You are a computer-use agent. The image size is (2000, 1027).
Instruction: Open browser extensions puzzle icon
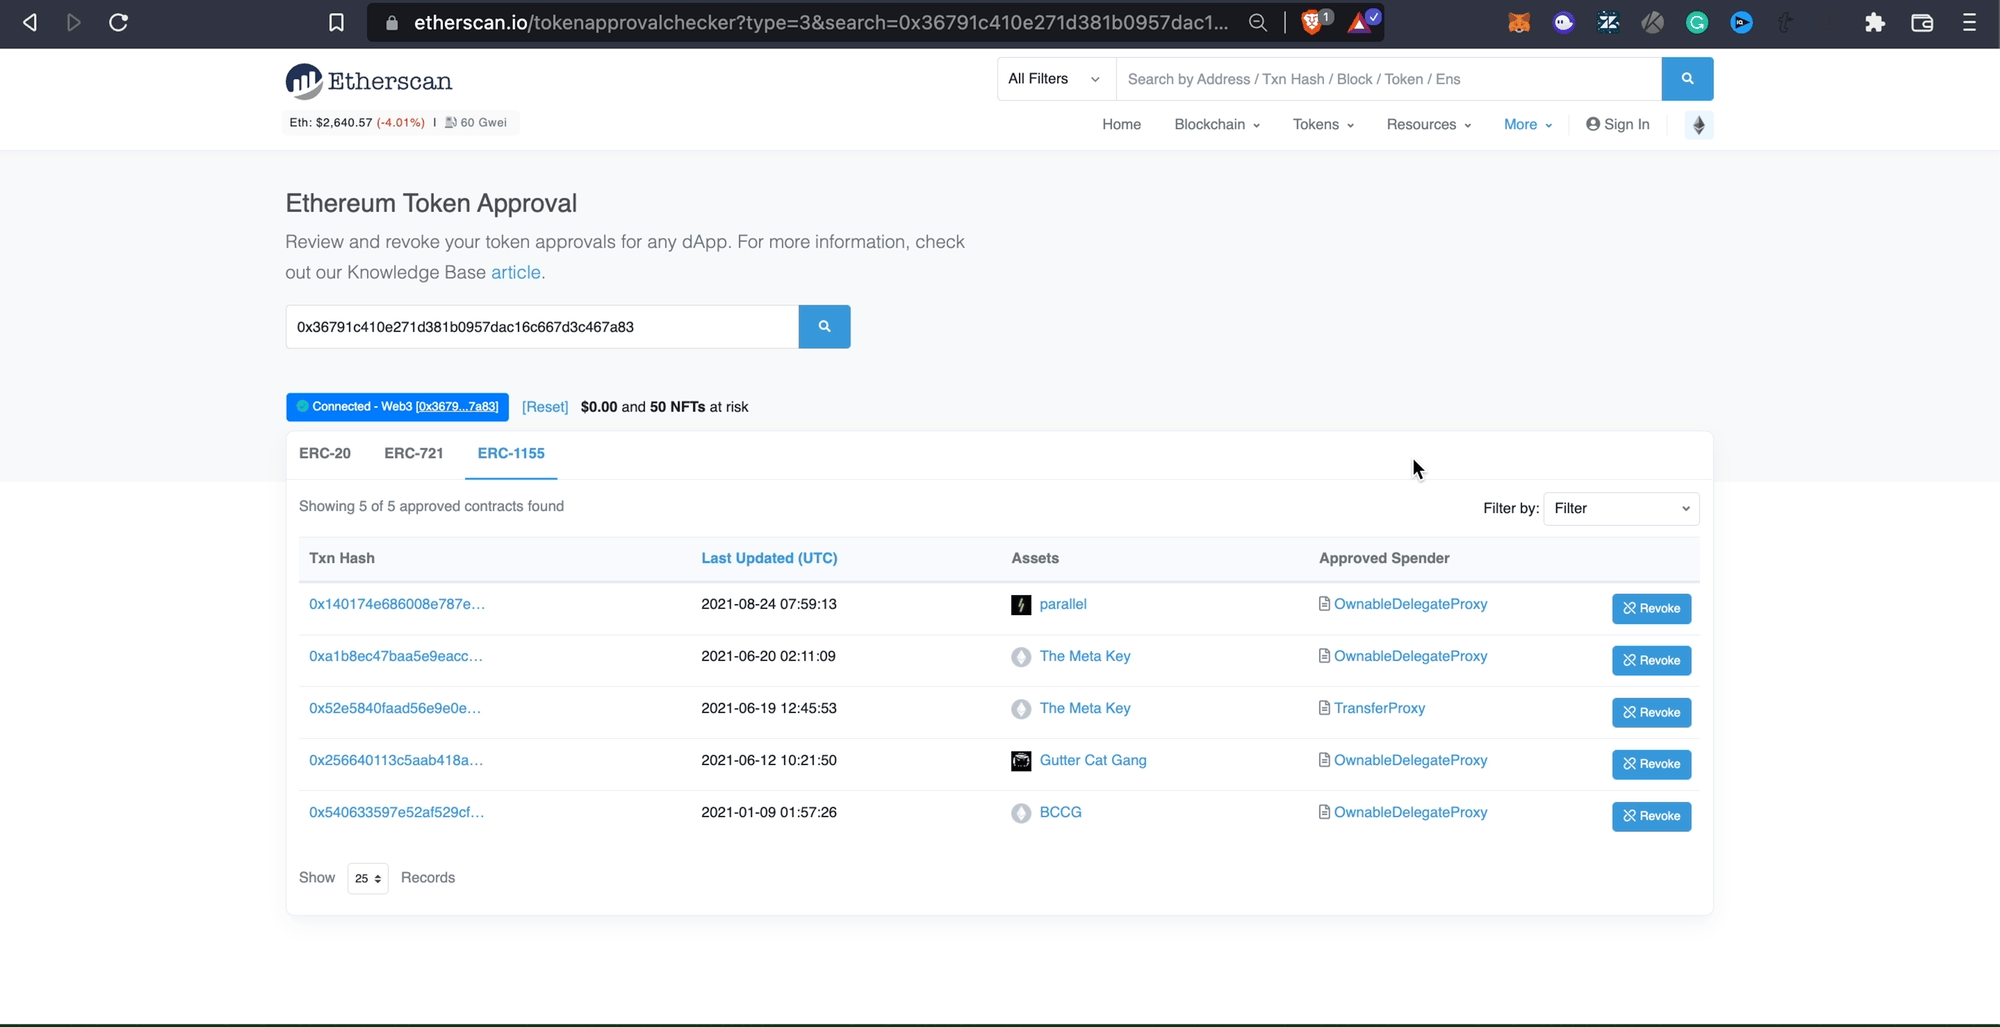pos(1875,22)
